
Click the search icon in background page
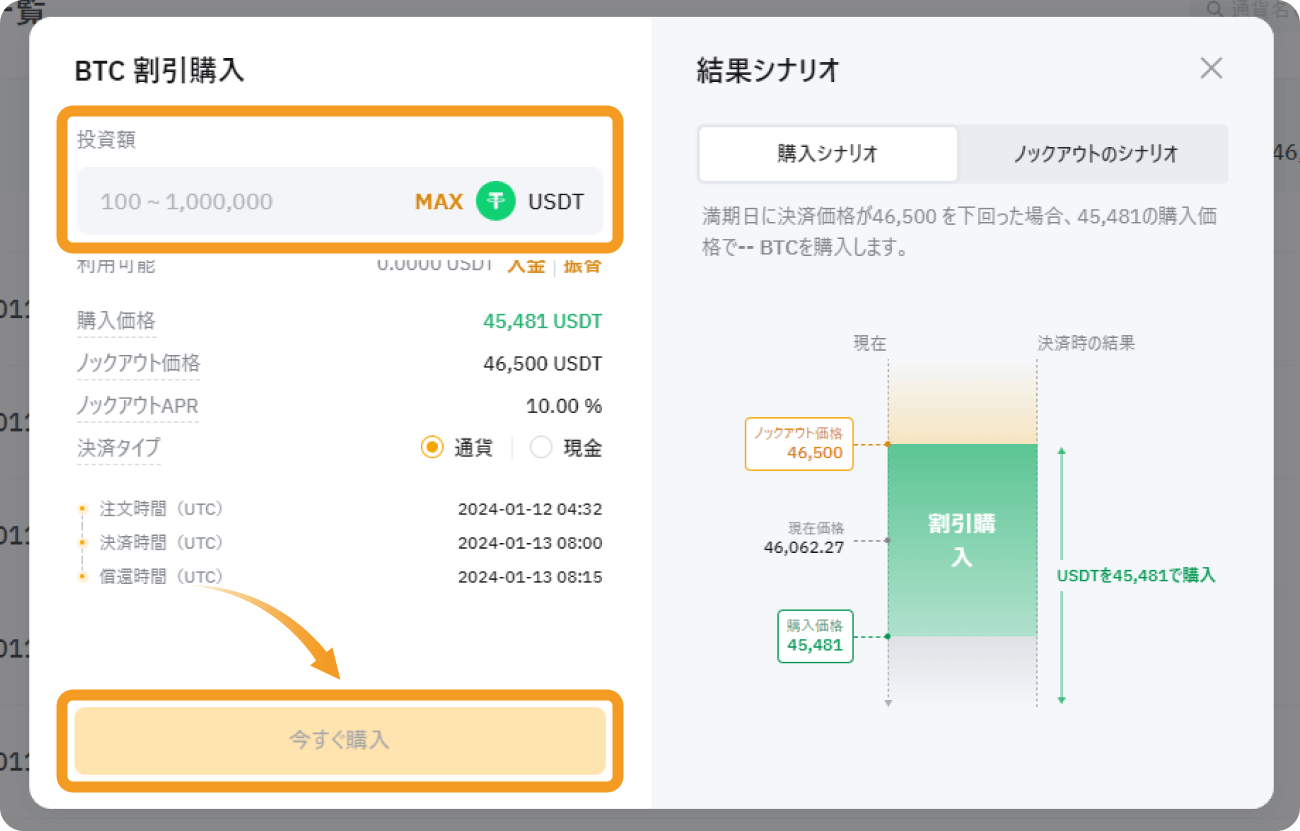point(1215,9)
